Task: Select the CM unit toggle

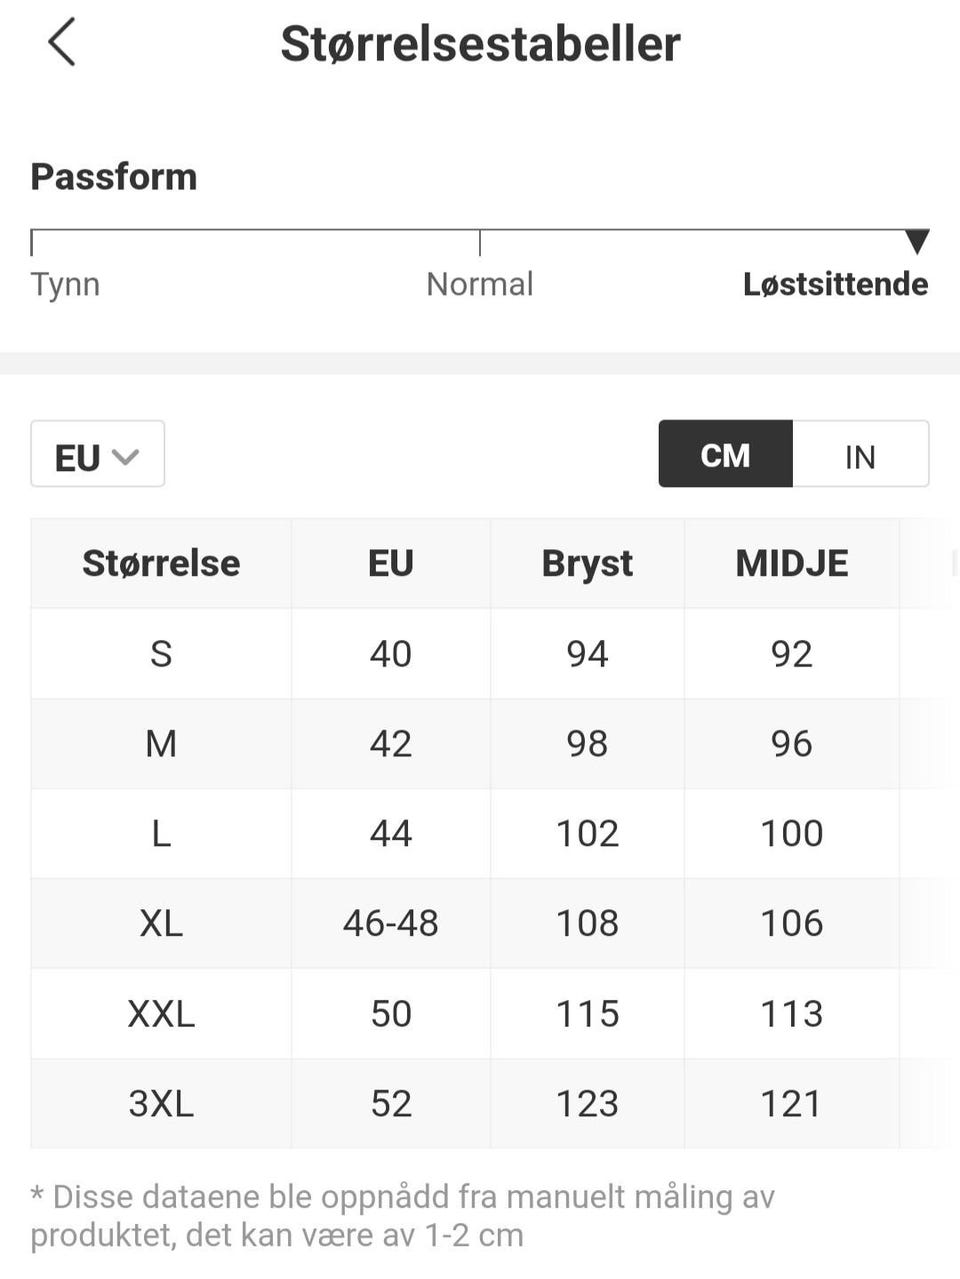Action: point(726,455)
